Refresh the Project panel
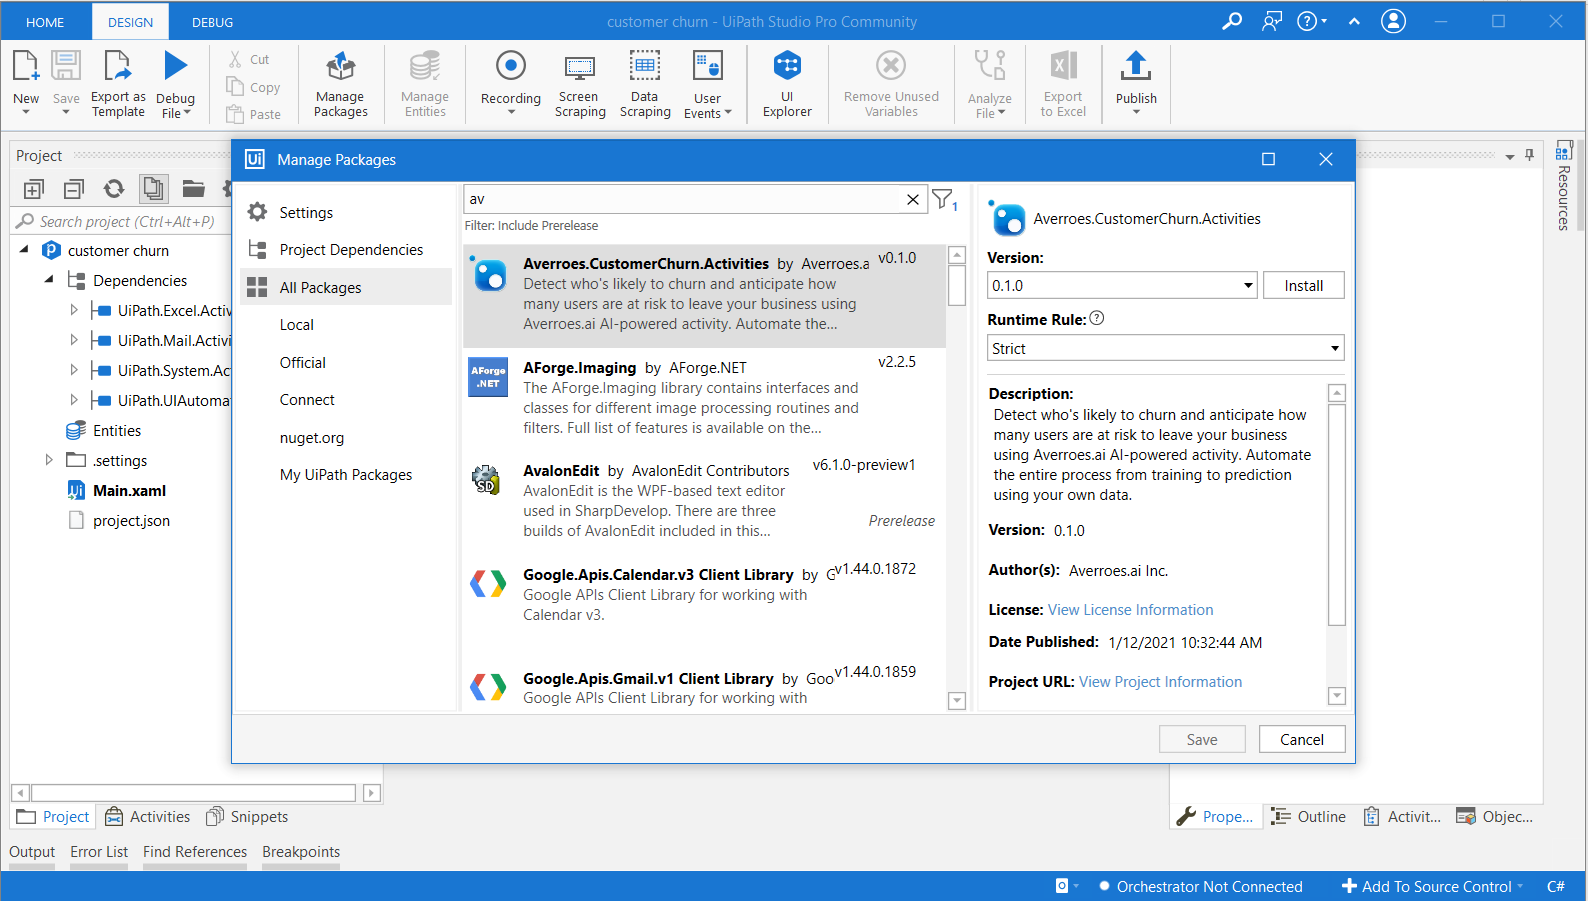The width and height of the screenshot is (1588, 901). point(114,189)
